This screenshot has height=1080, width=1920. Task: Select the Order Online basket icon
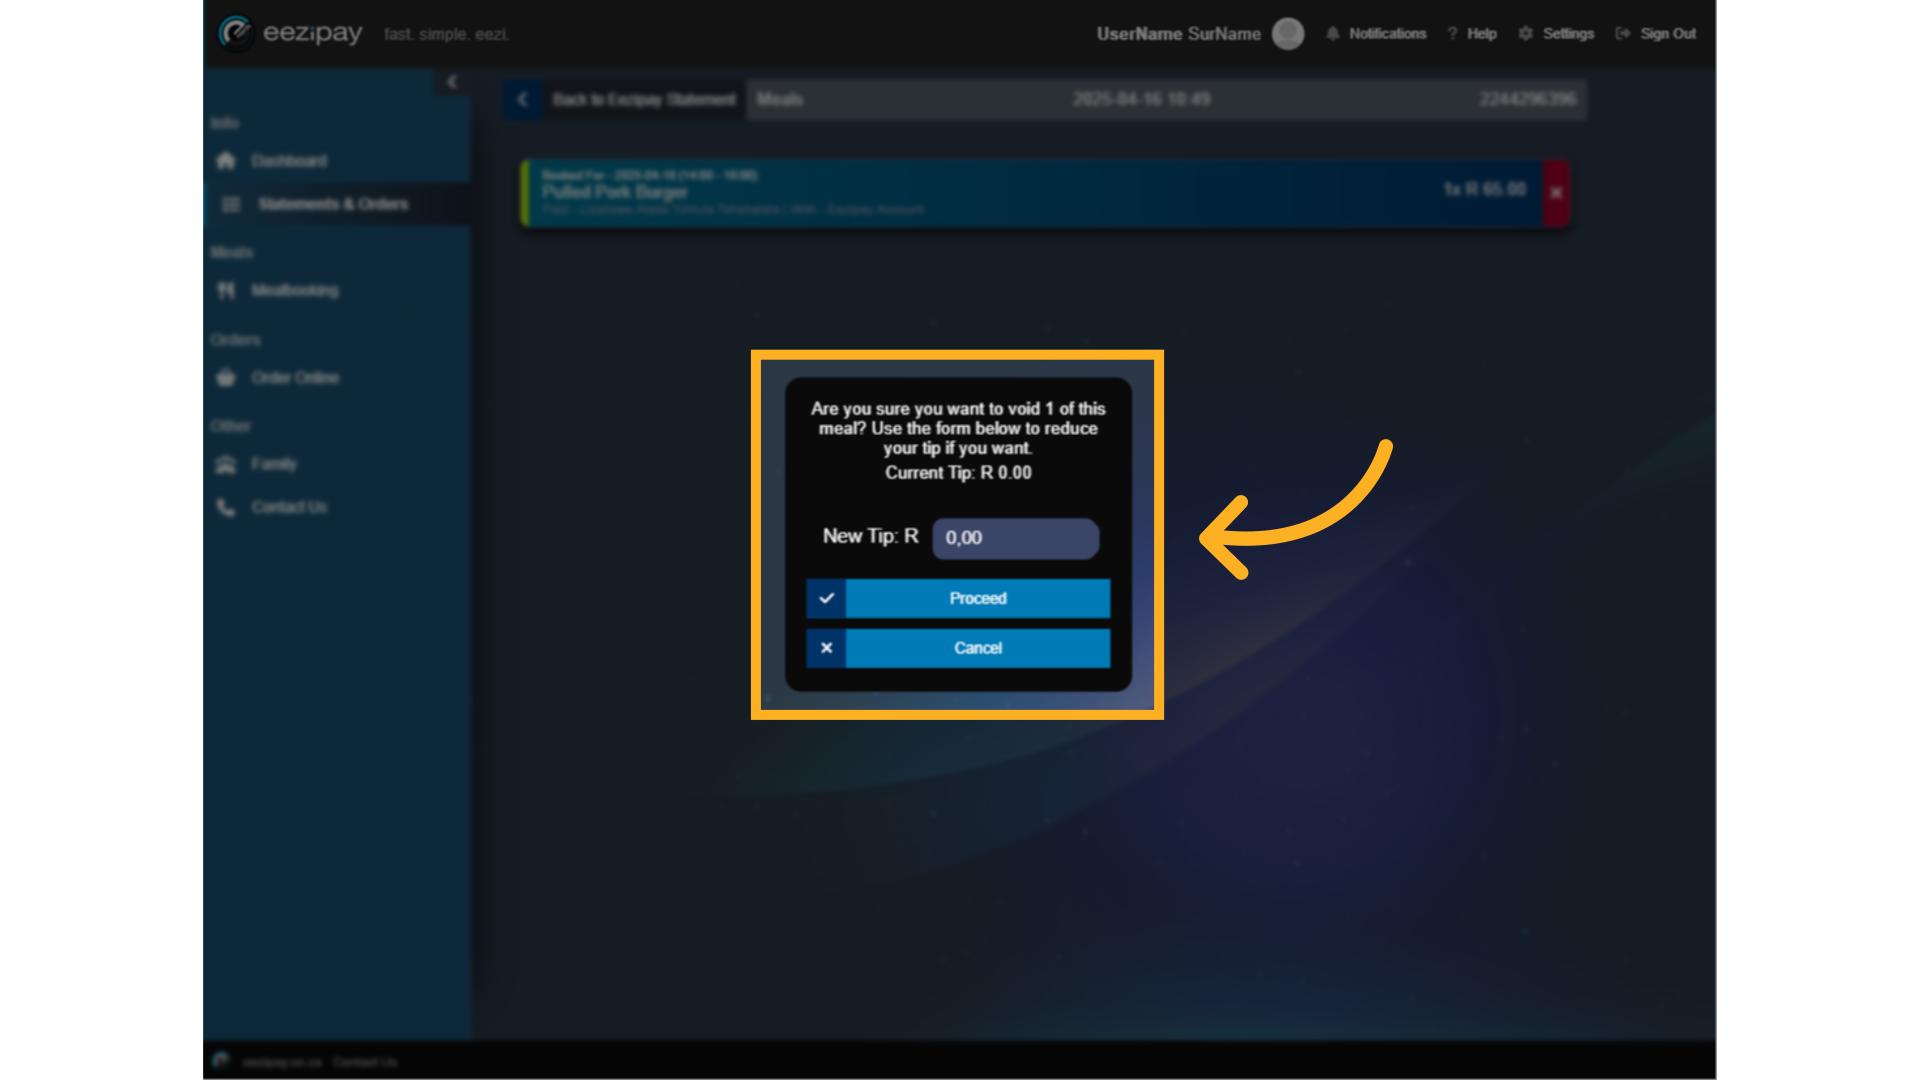[x=226, y=377]
